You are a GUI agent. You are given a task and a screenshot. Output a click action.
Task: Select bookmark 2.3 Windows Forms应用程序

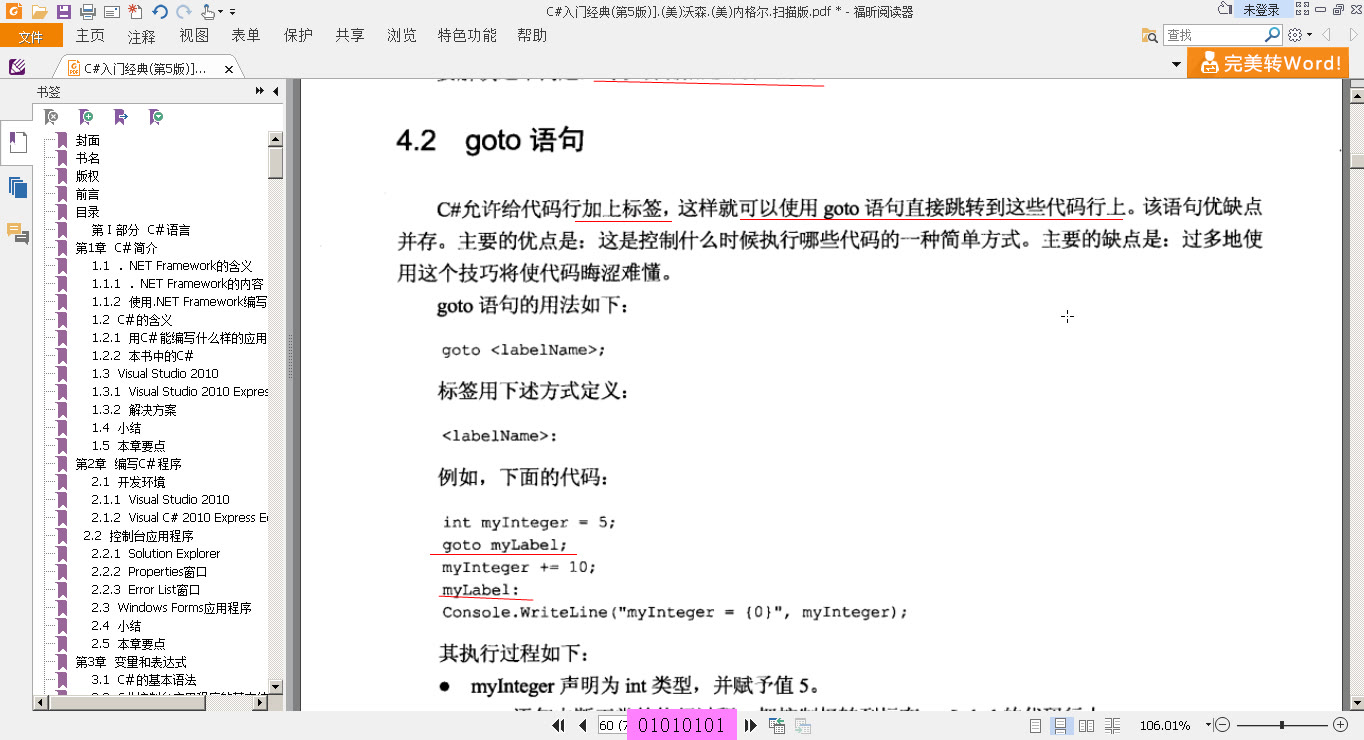coord(171,608)
